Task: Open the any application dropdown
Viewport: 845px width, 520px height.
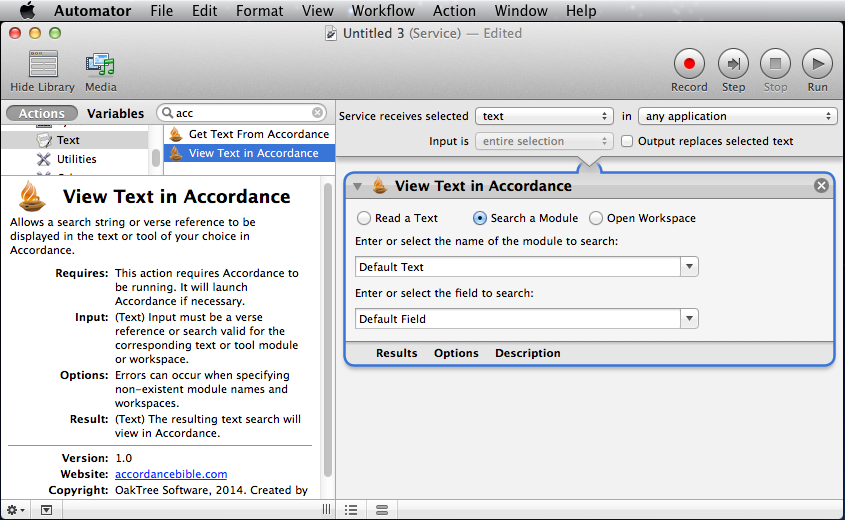Action: pyautogui.click(x=737, y=116)
